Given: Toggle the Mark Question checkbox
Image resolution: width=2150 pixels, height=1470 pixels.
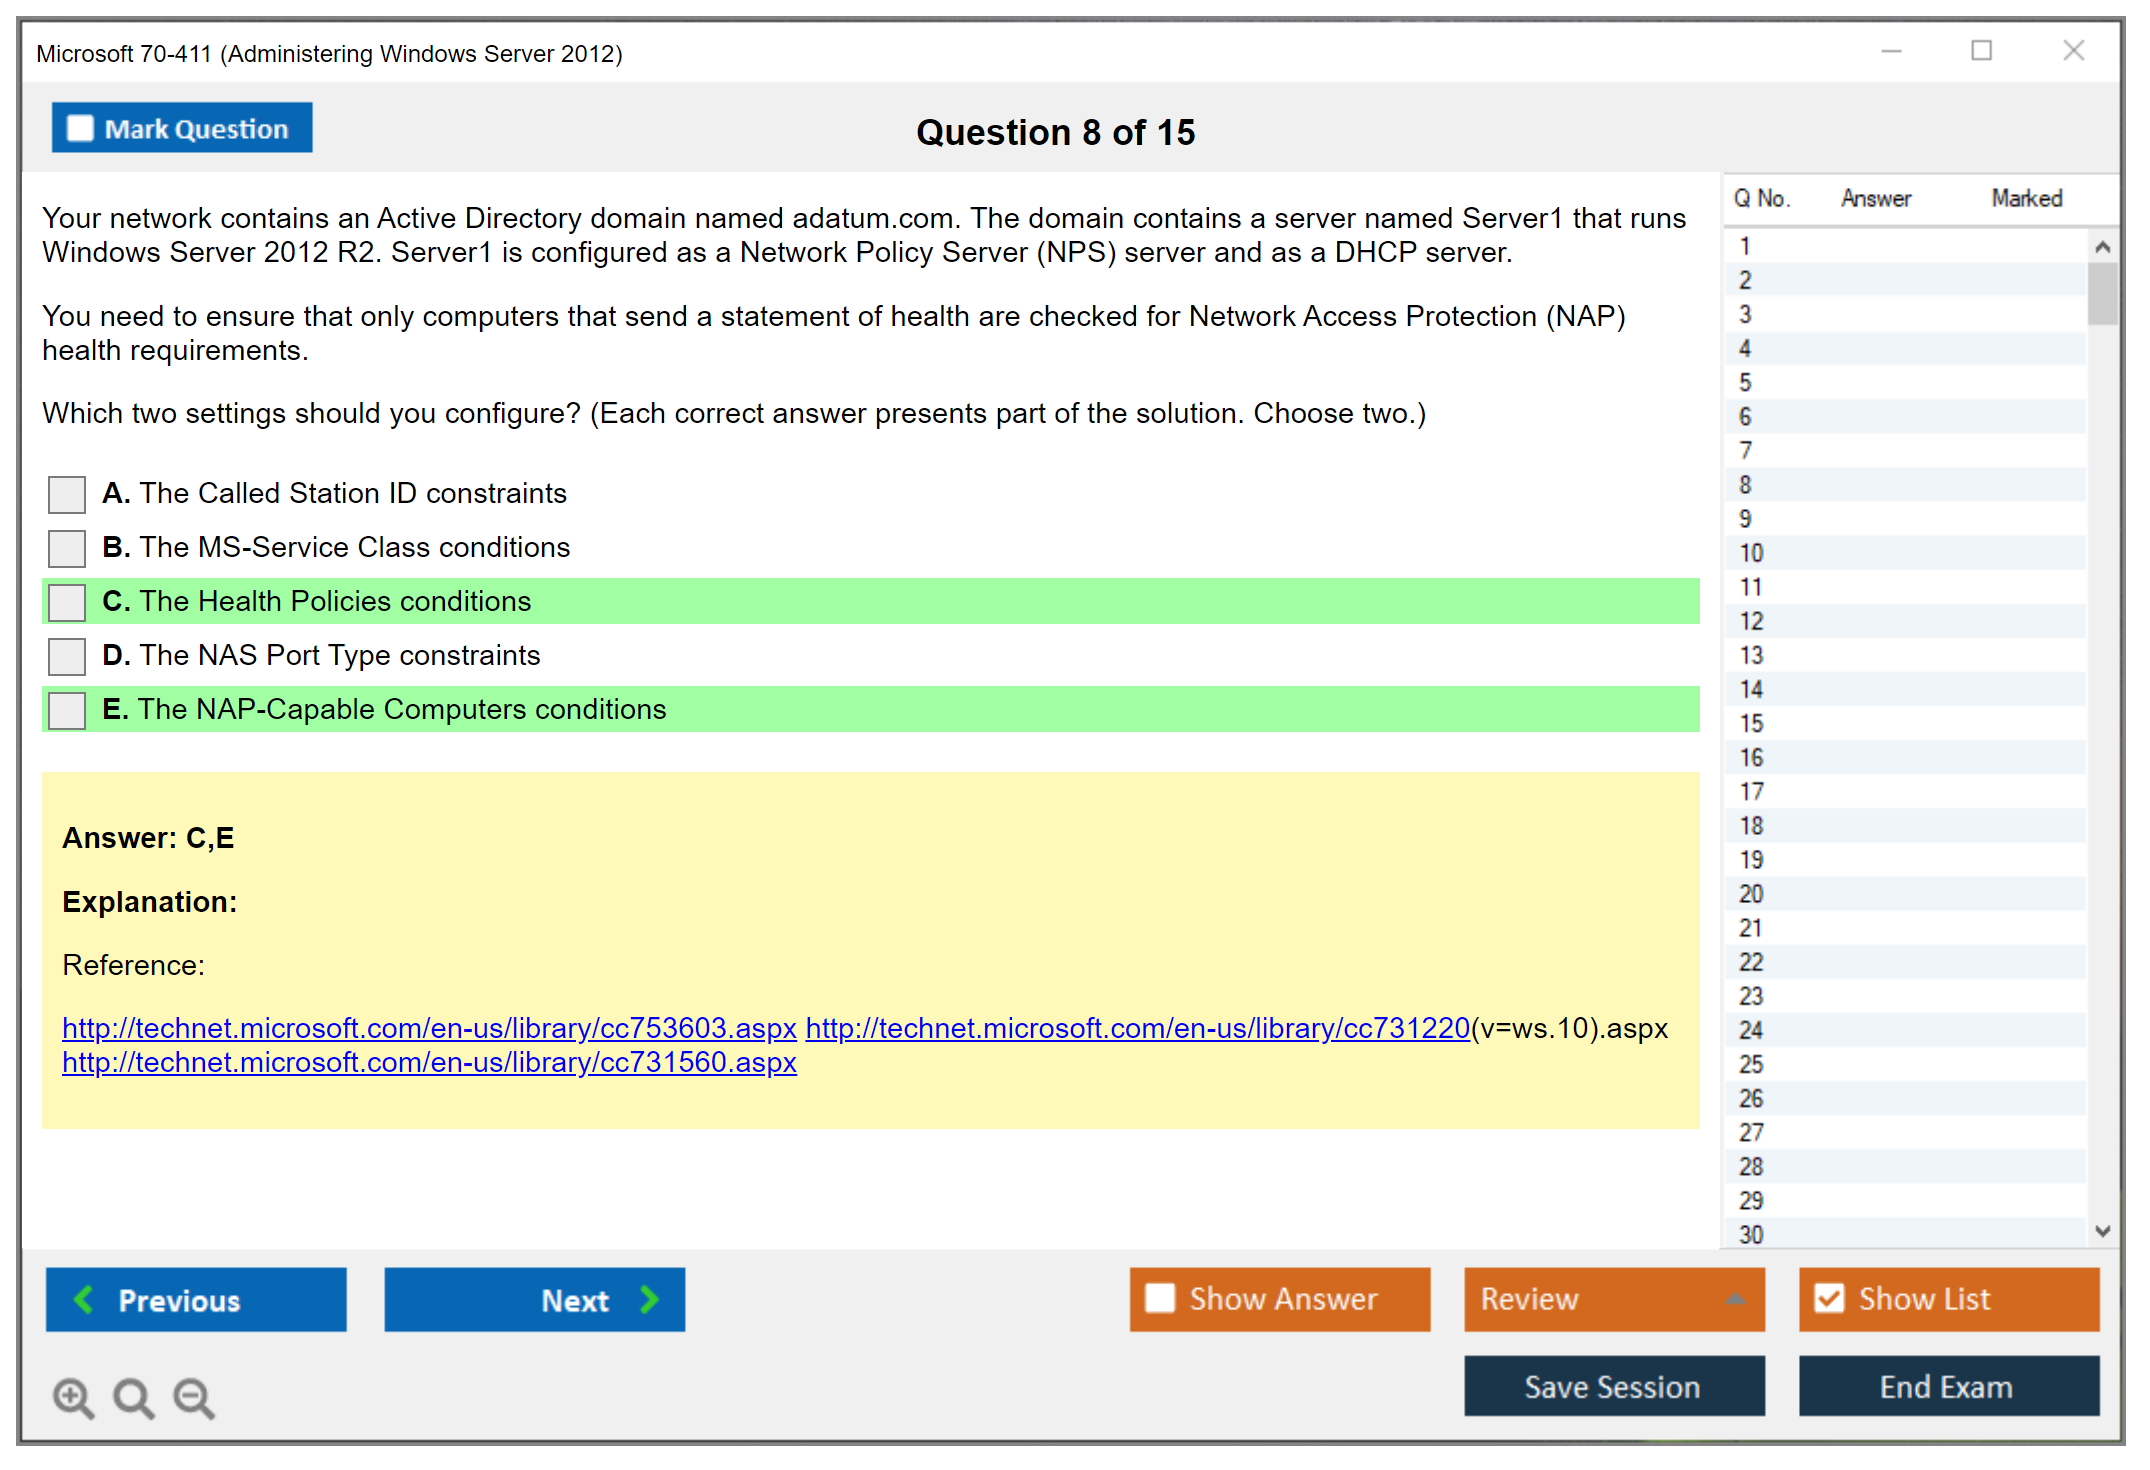Looking at the screenshot, I should (80, 128).
